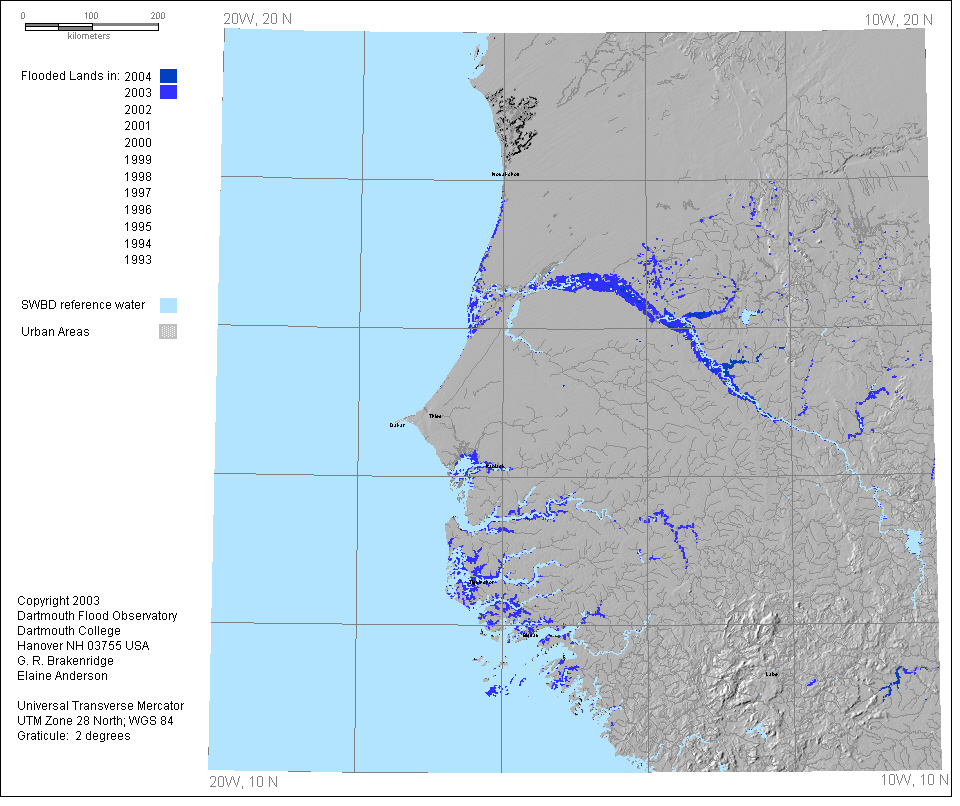Screen dimensions: 960x806
Task: Click the 1998 legend entry
Action: click(138, 177)
